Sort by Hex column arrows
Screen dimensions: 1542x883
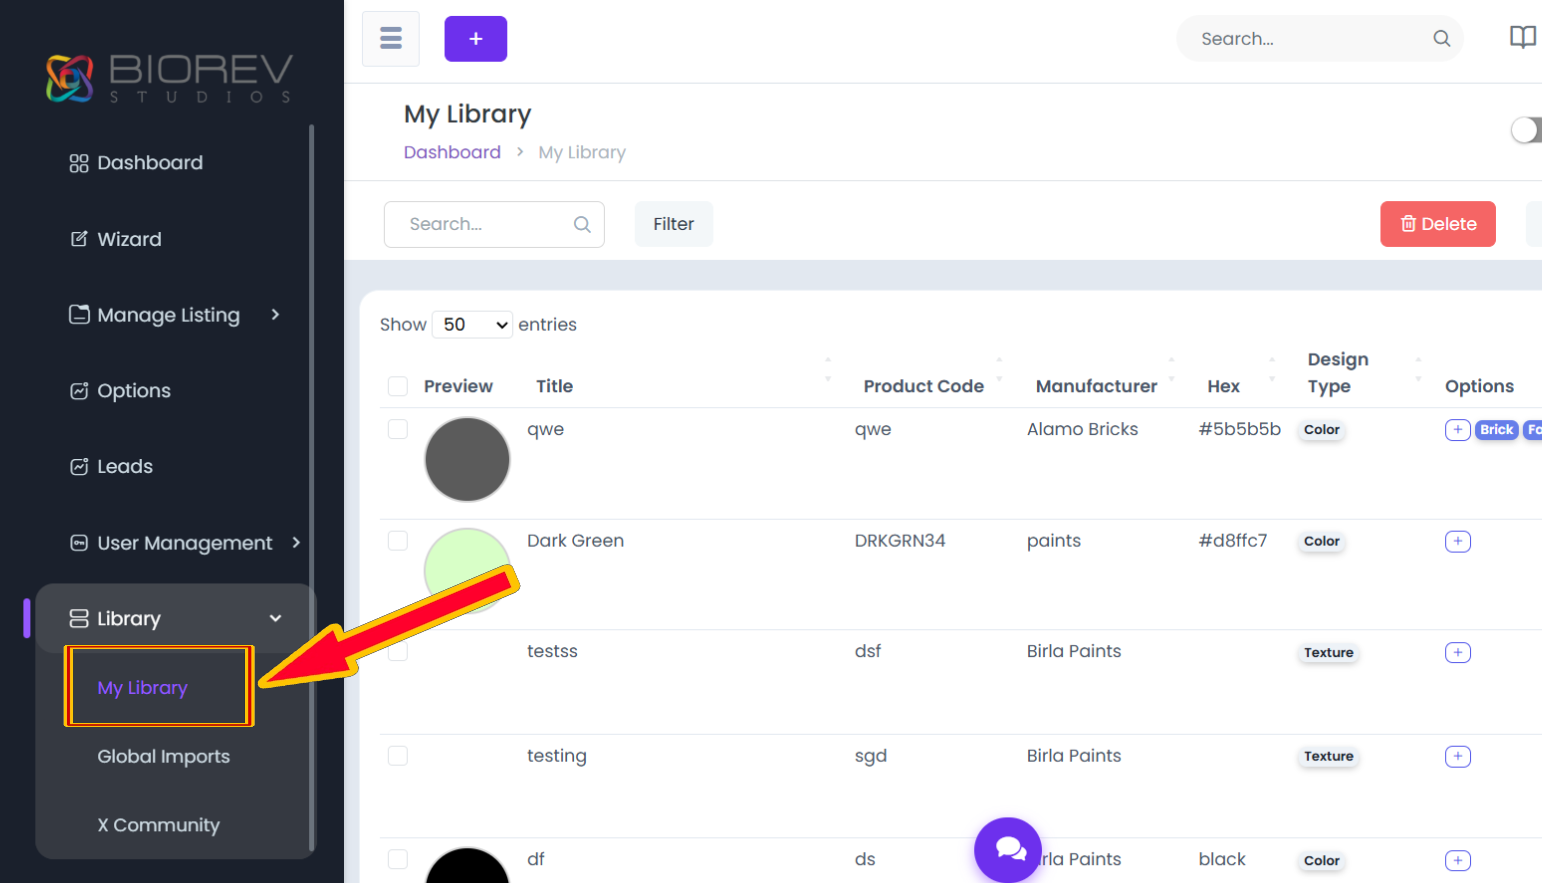click(1272, 369)
